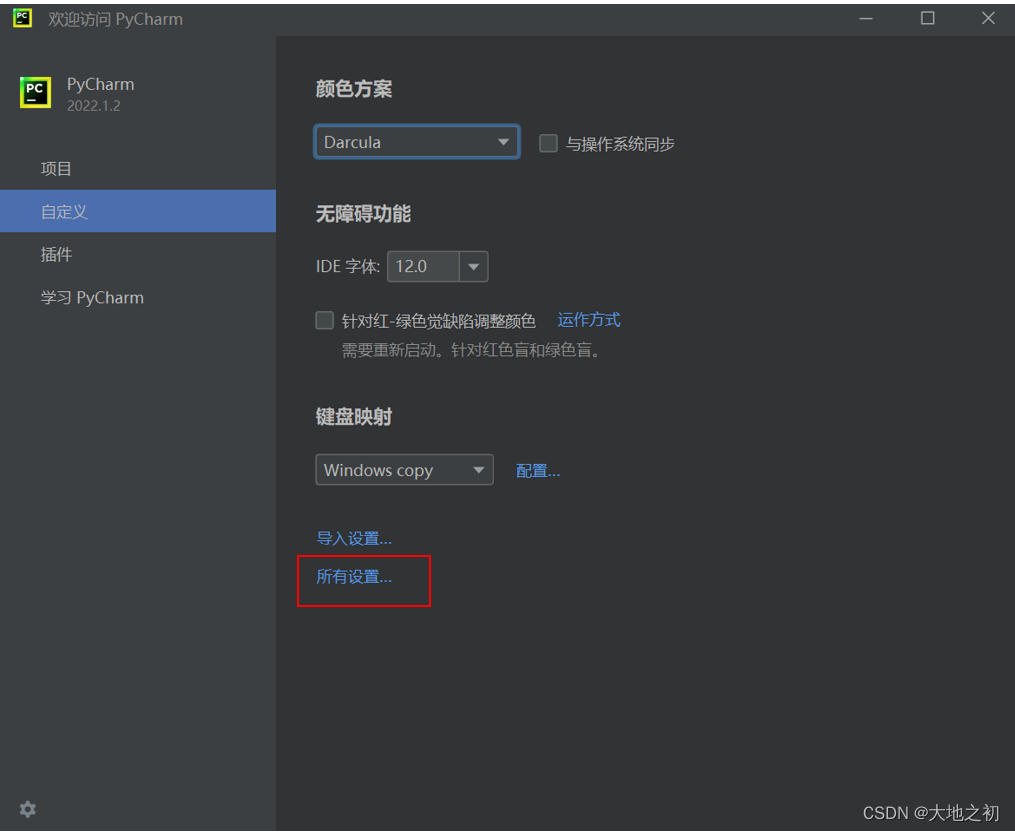The image size is (1015, 832).
Task: Click the 2022.1.2 version text
Action: point(94,106)
